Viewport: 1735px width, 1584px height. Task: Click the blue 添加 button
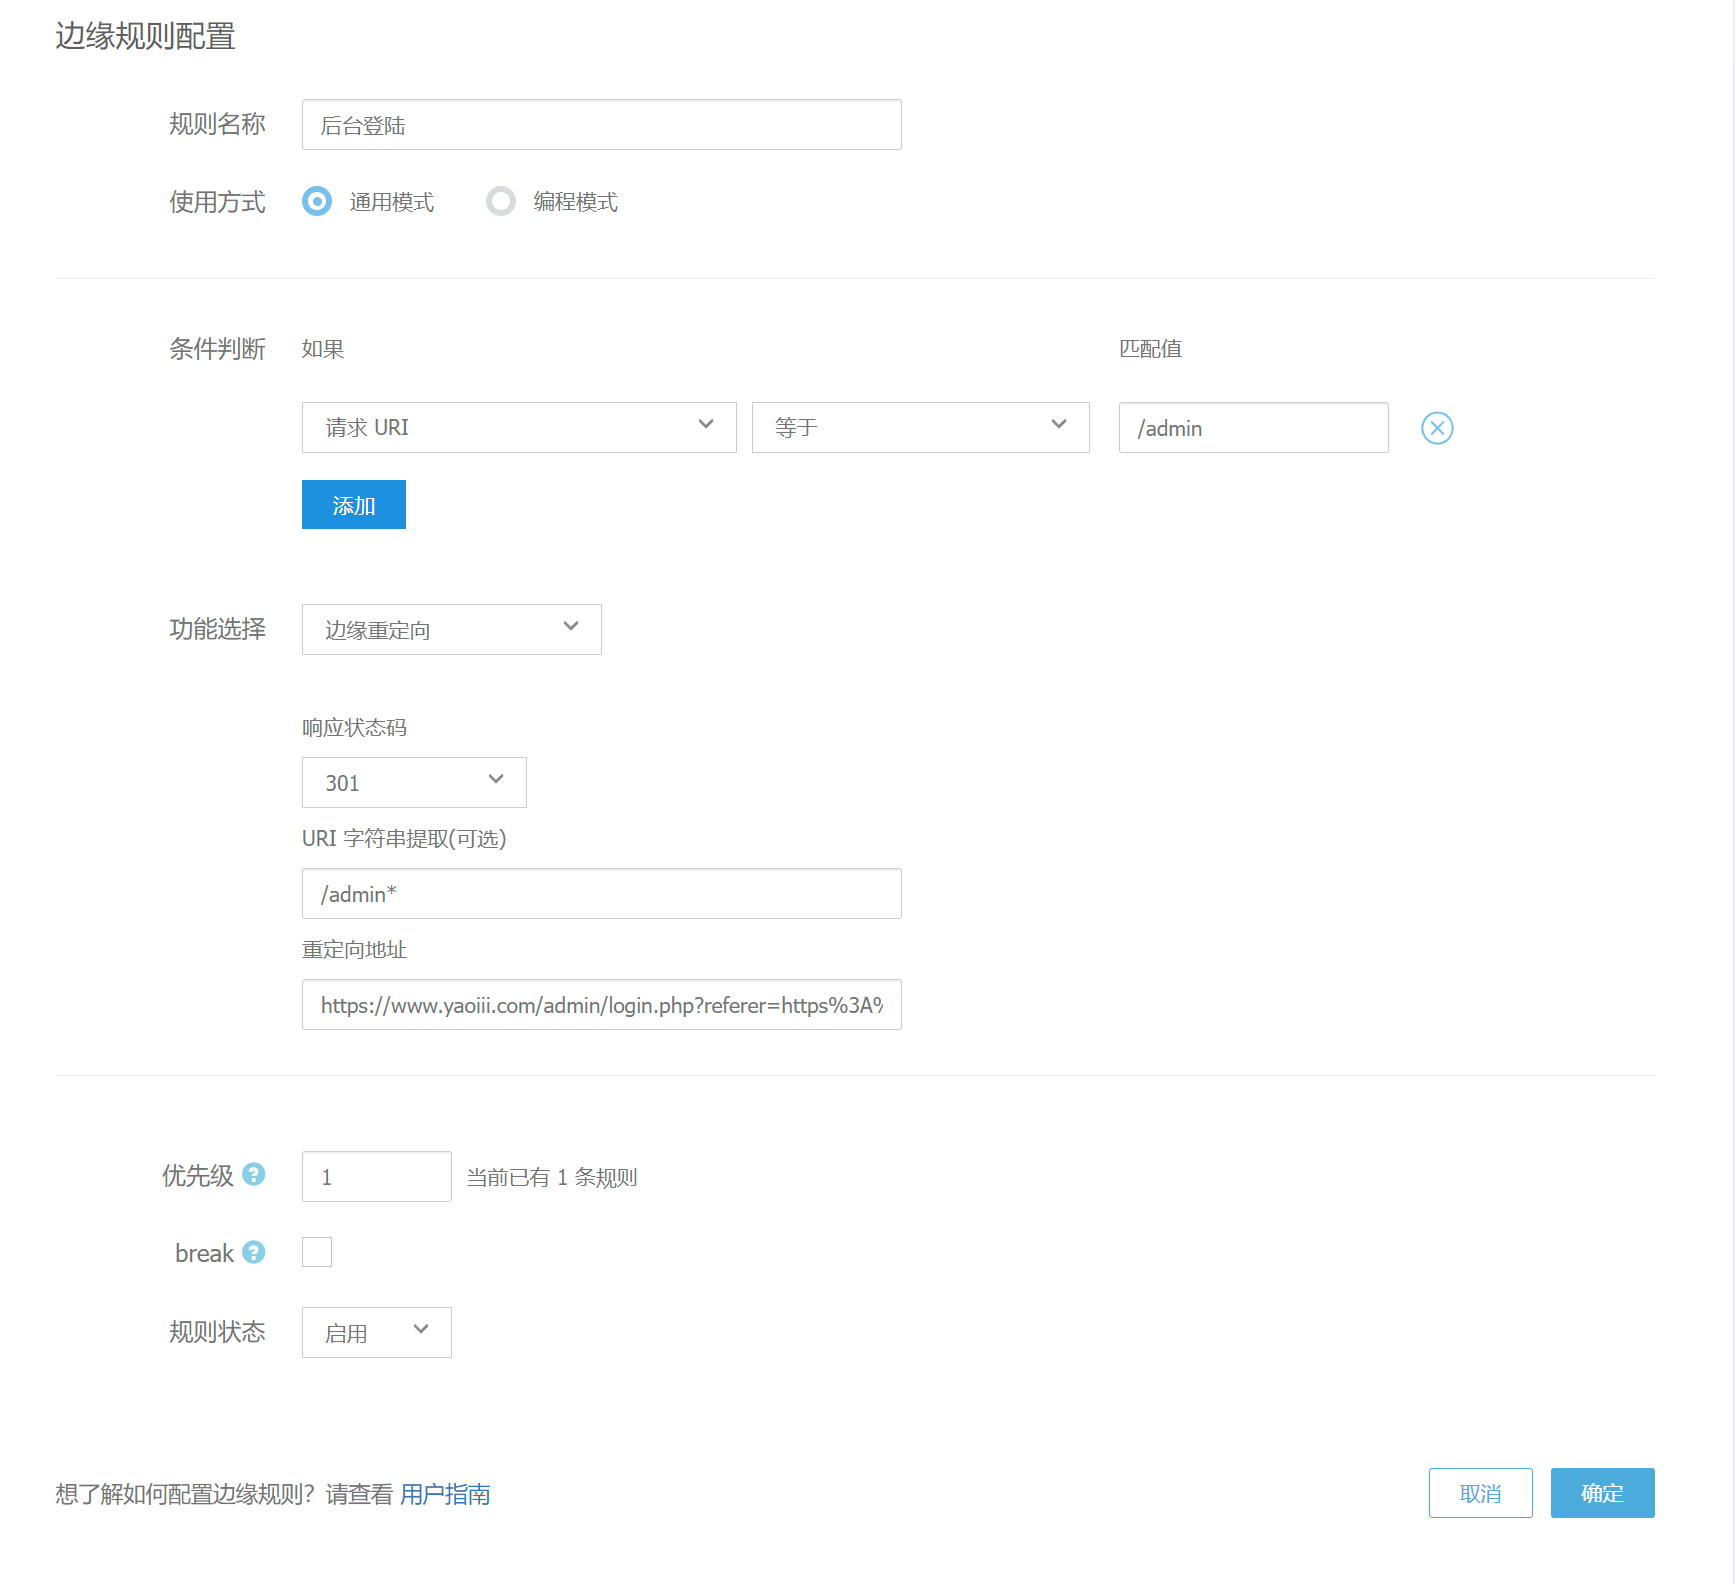pyautogui.click(x=354, y=505)
